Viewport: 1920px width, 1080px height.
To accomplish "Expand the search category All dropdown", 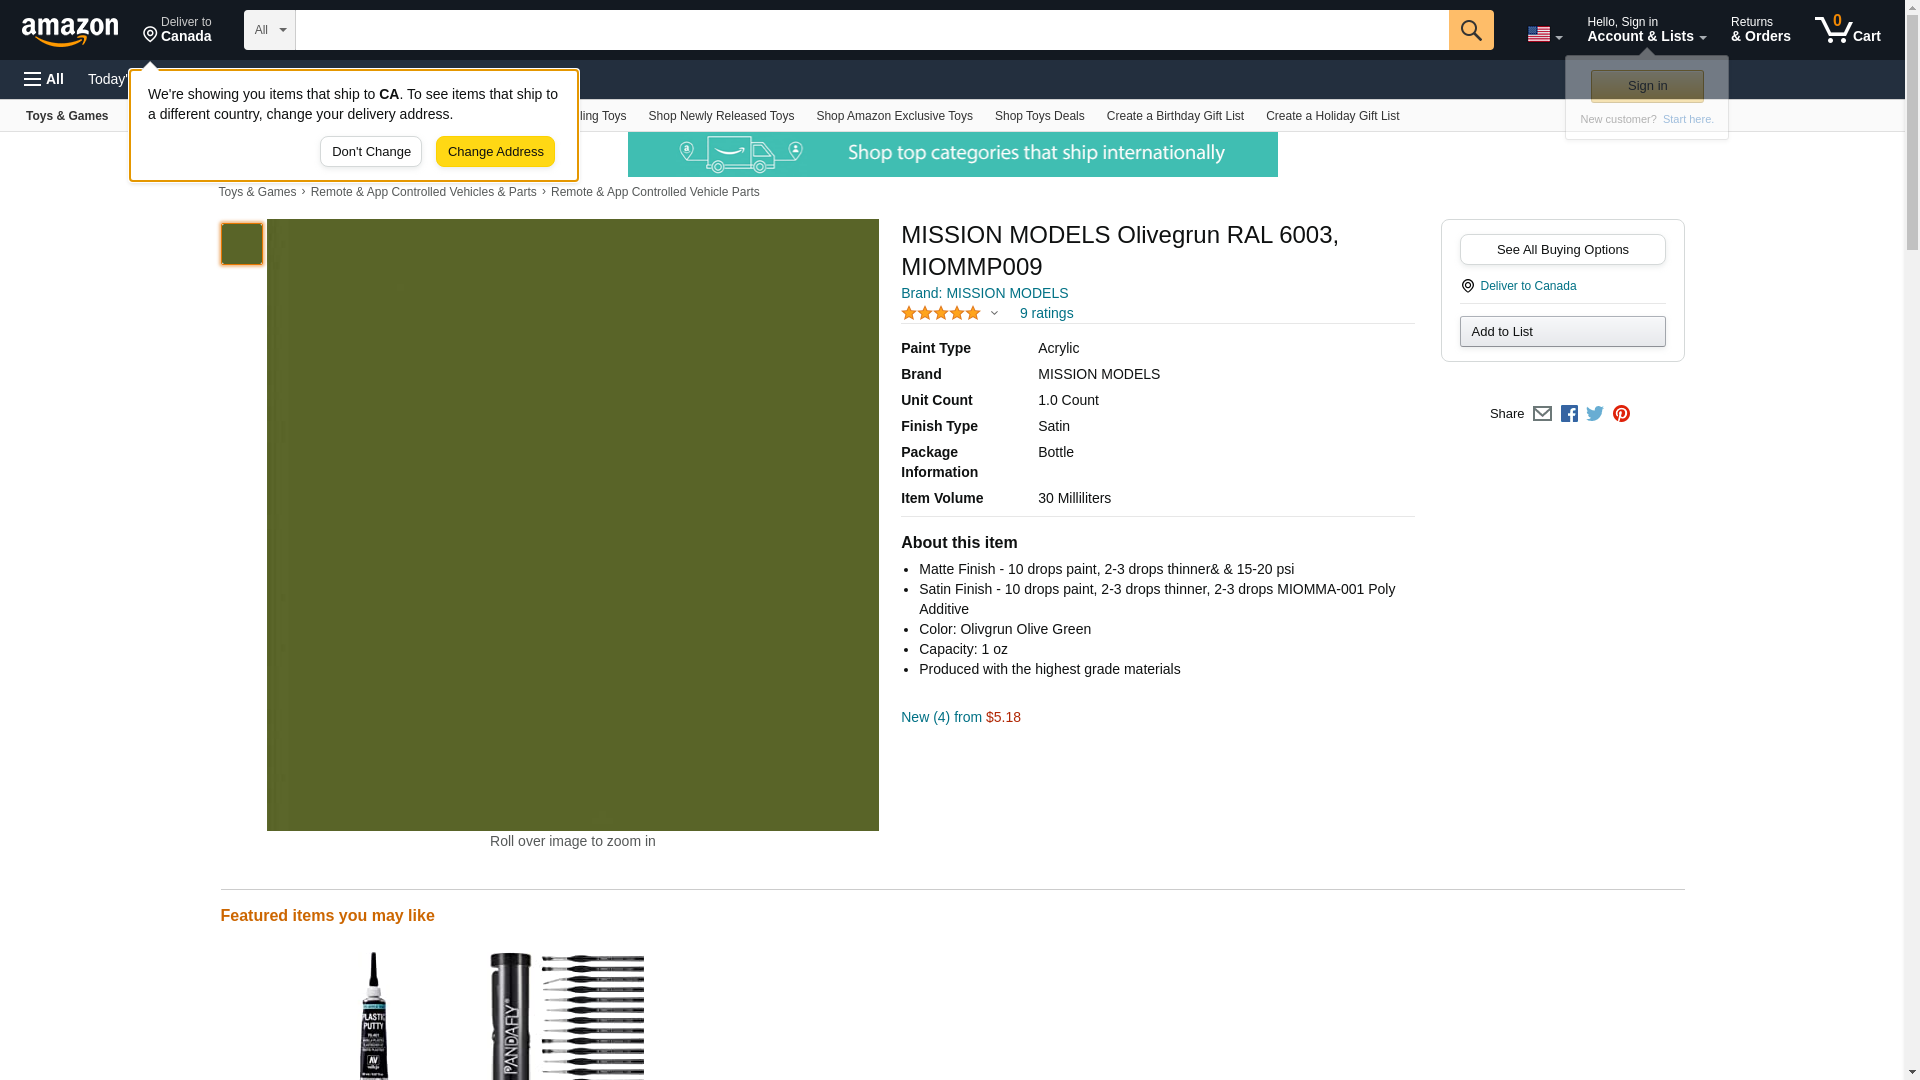I will [x=269, y=30].
